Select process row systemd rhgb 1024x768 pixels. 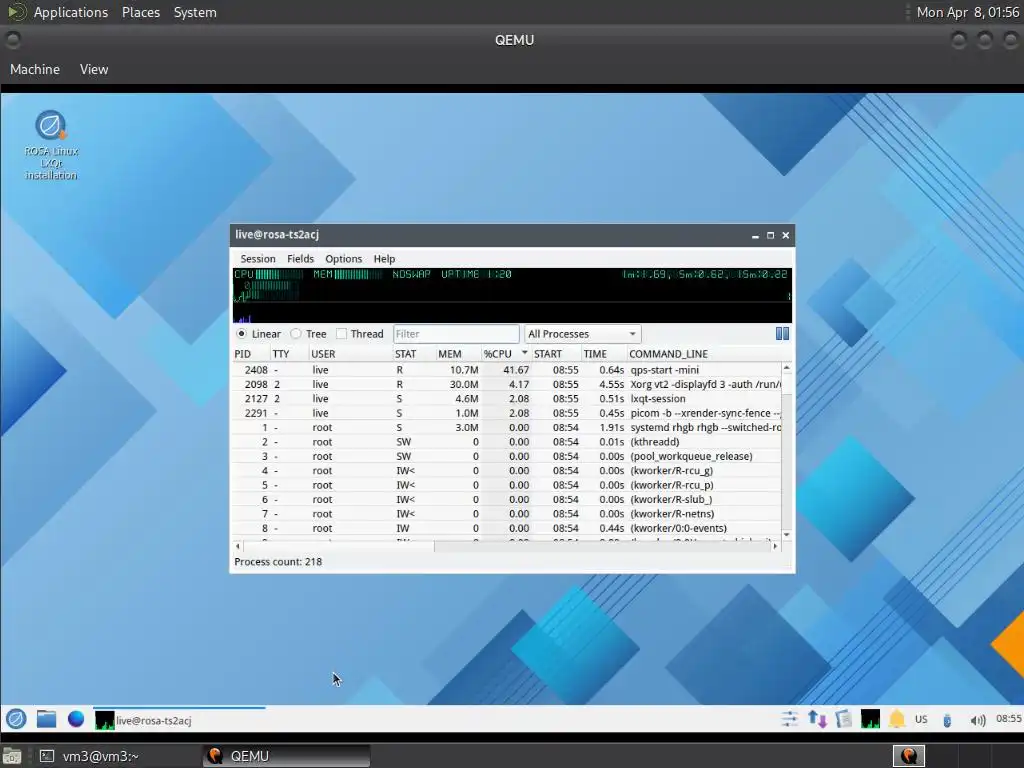pos(507,427)
